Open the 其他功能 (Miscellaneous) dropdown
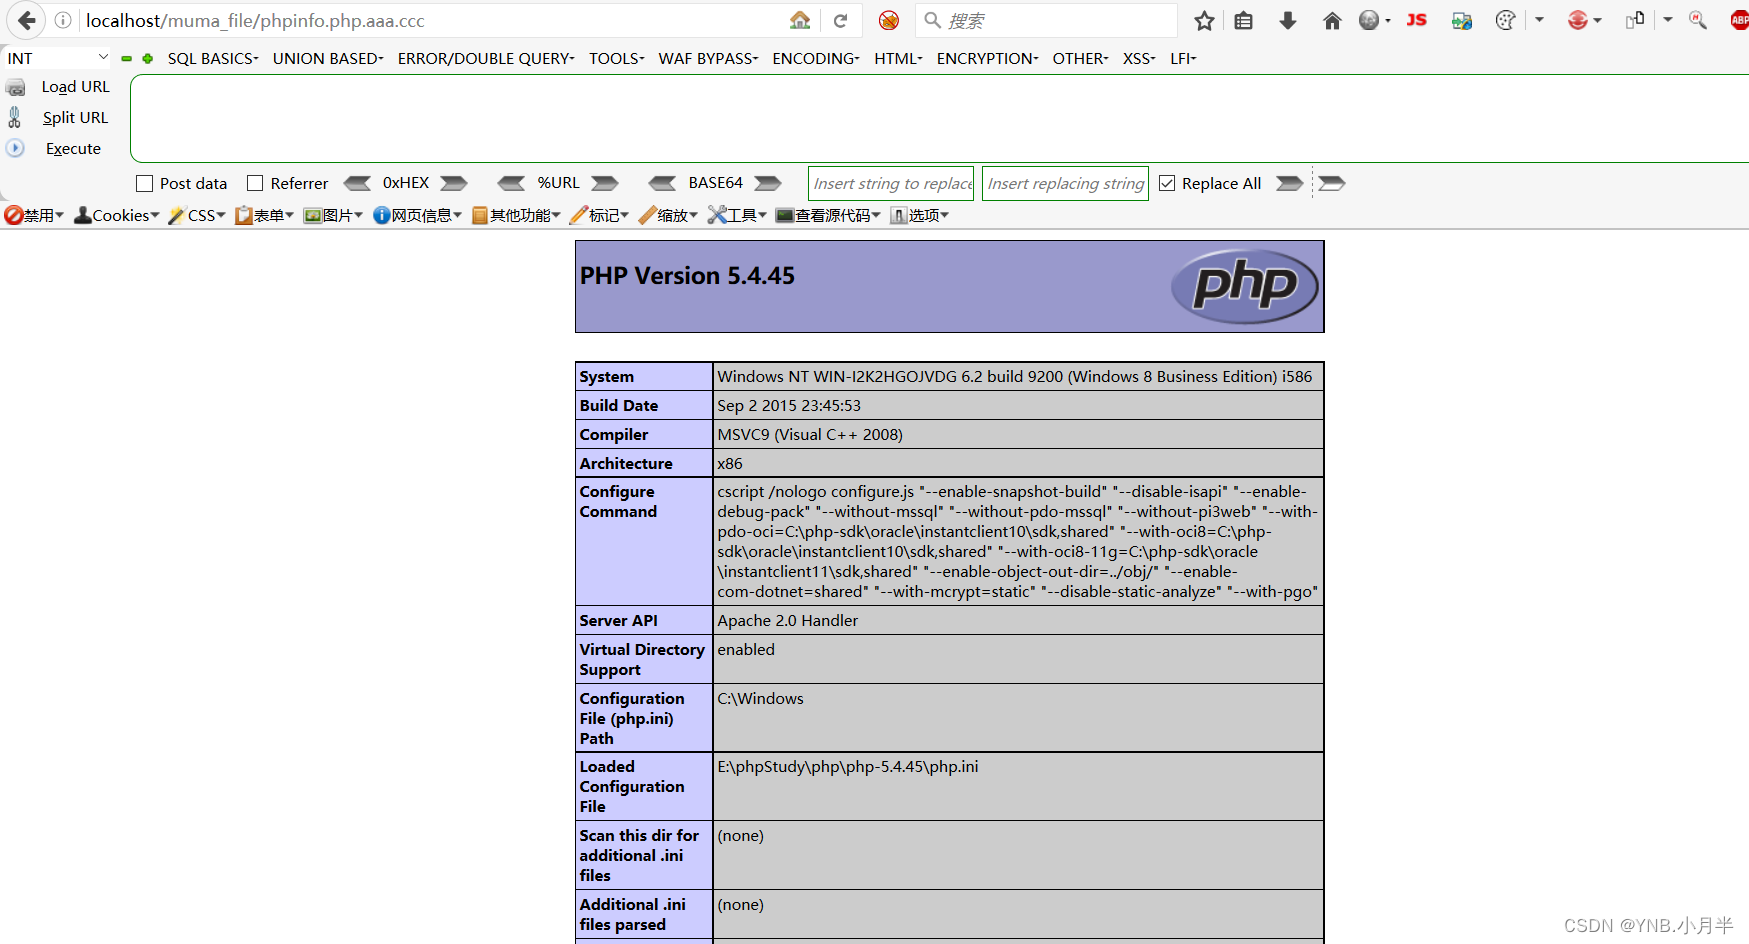 [516, 215]
